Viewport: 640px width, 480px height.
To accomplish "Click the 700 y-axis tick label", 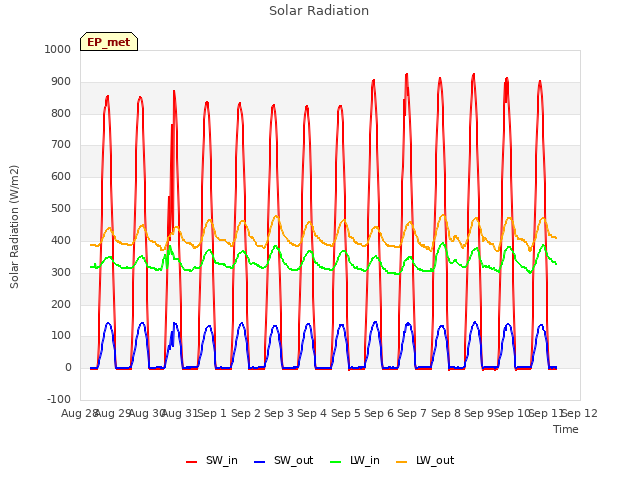I will pyautogui.click(x=61, y=144).
